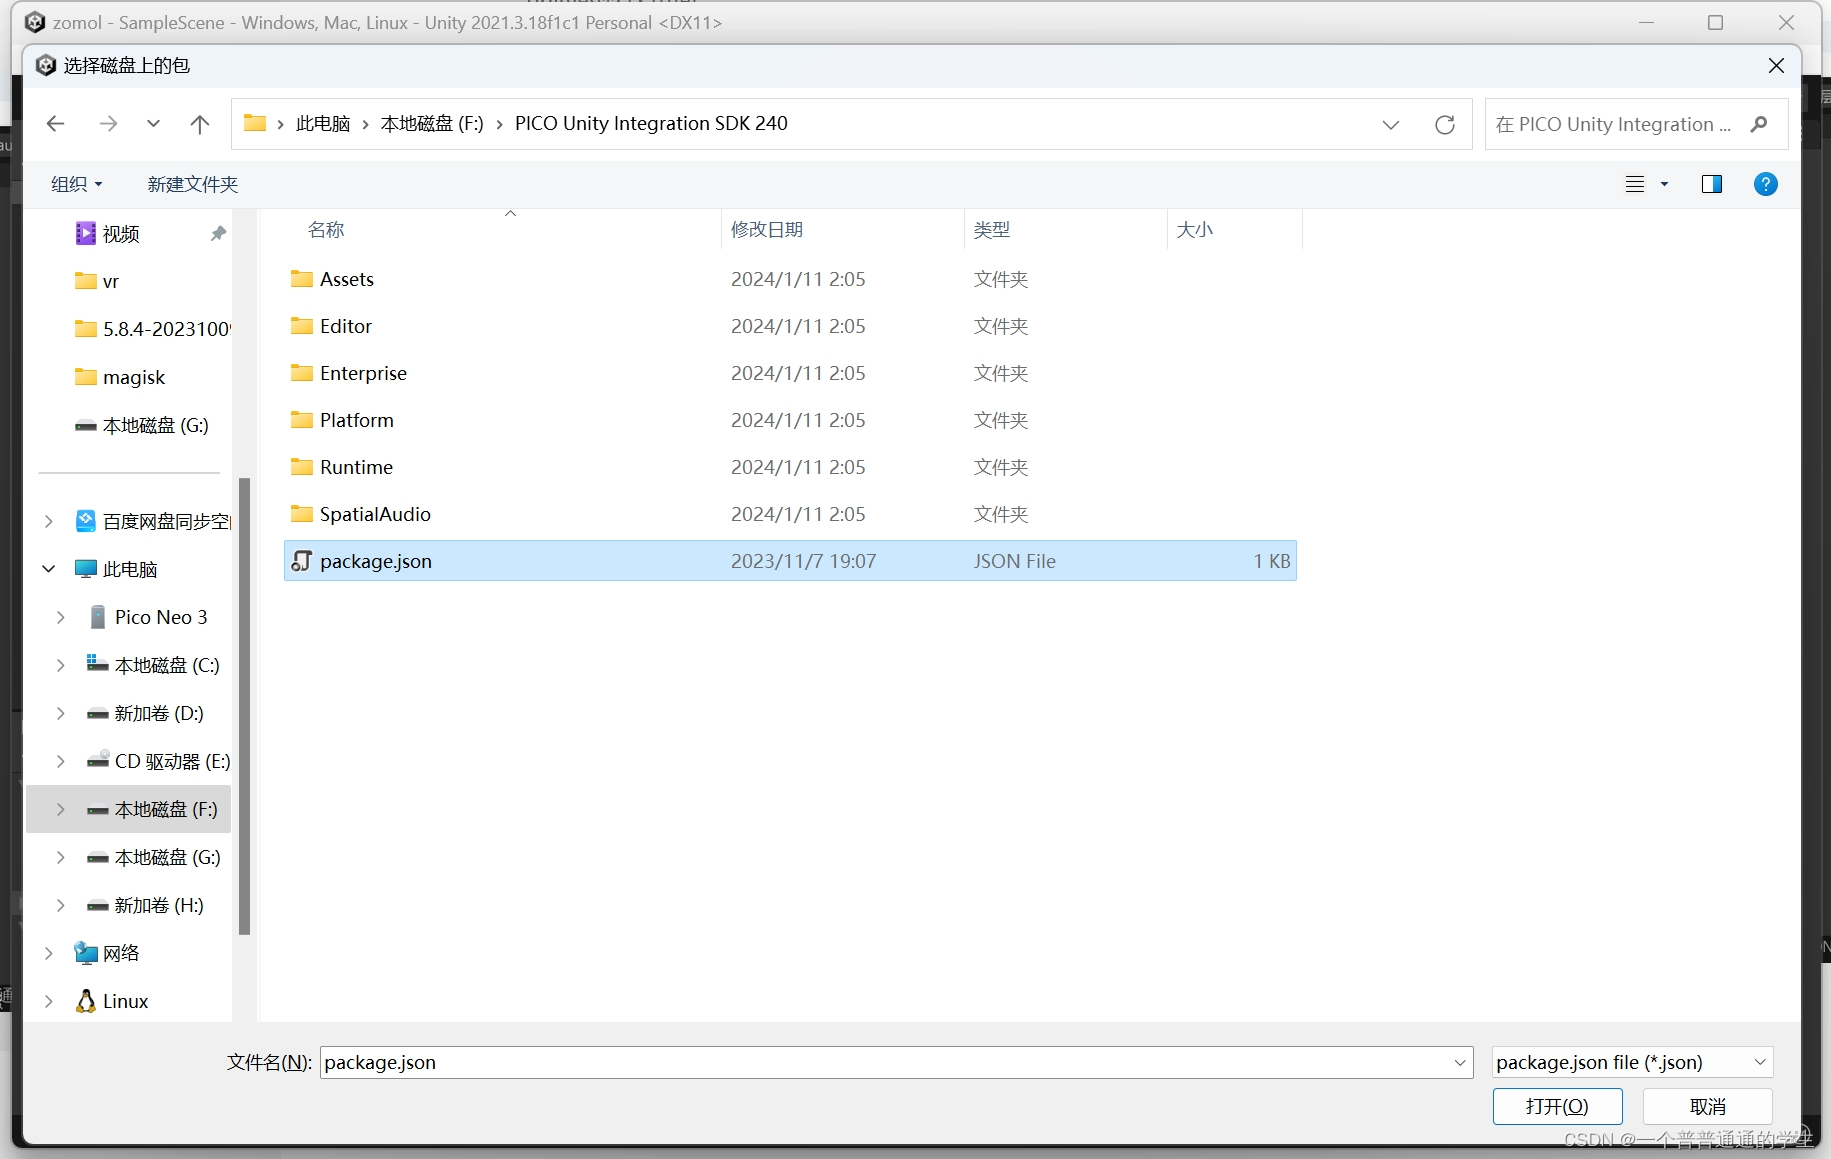Click the package.json file icon
The image size is (1831, 1159).
point(301,561)
